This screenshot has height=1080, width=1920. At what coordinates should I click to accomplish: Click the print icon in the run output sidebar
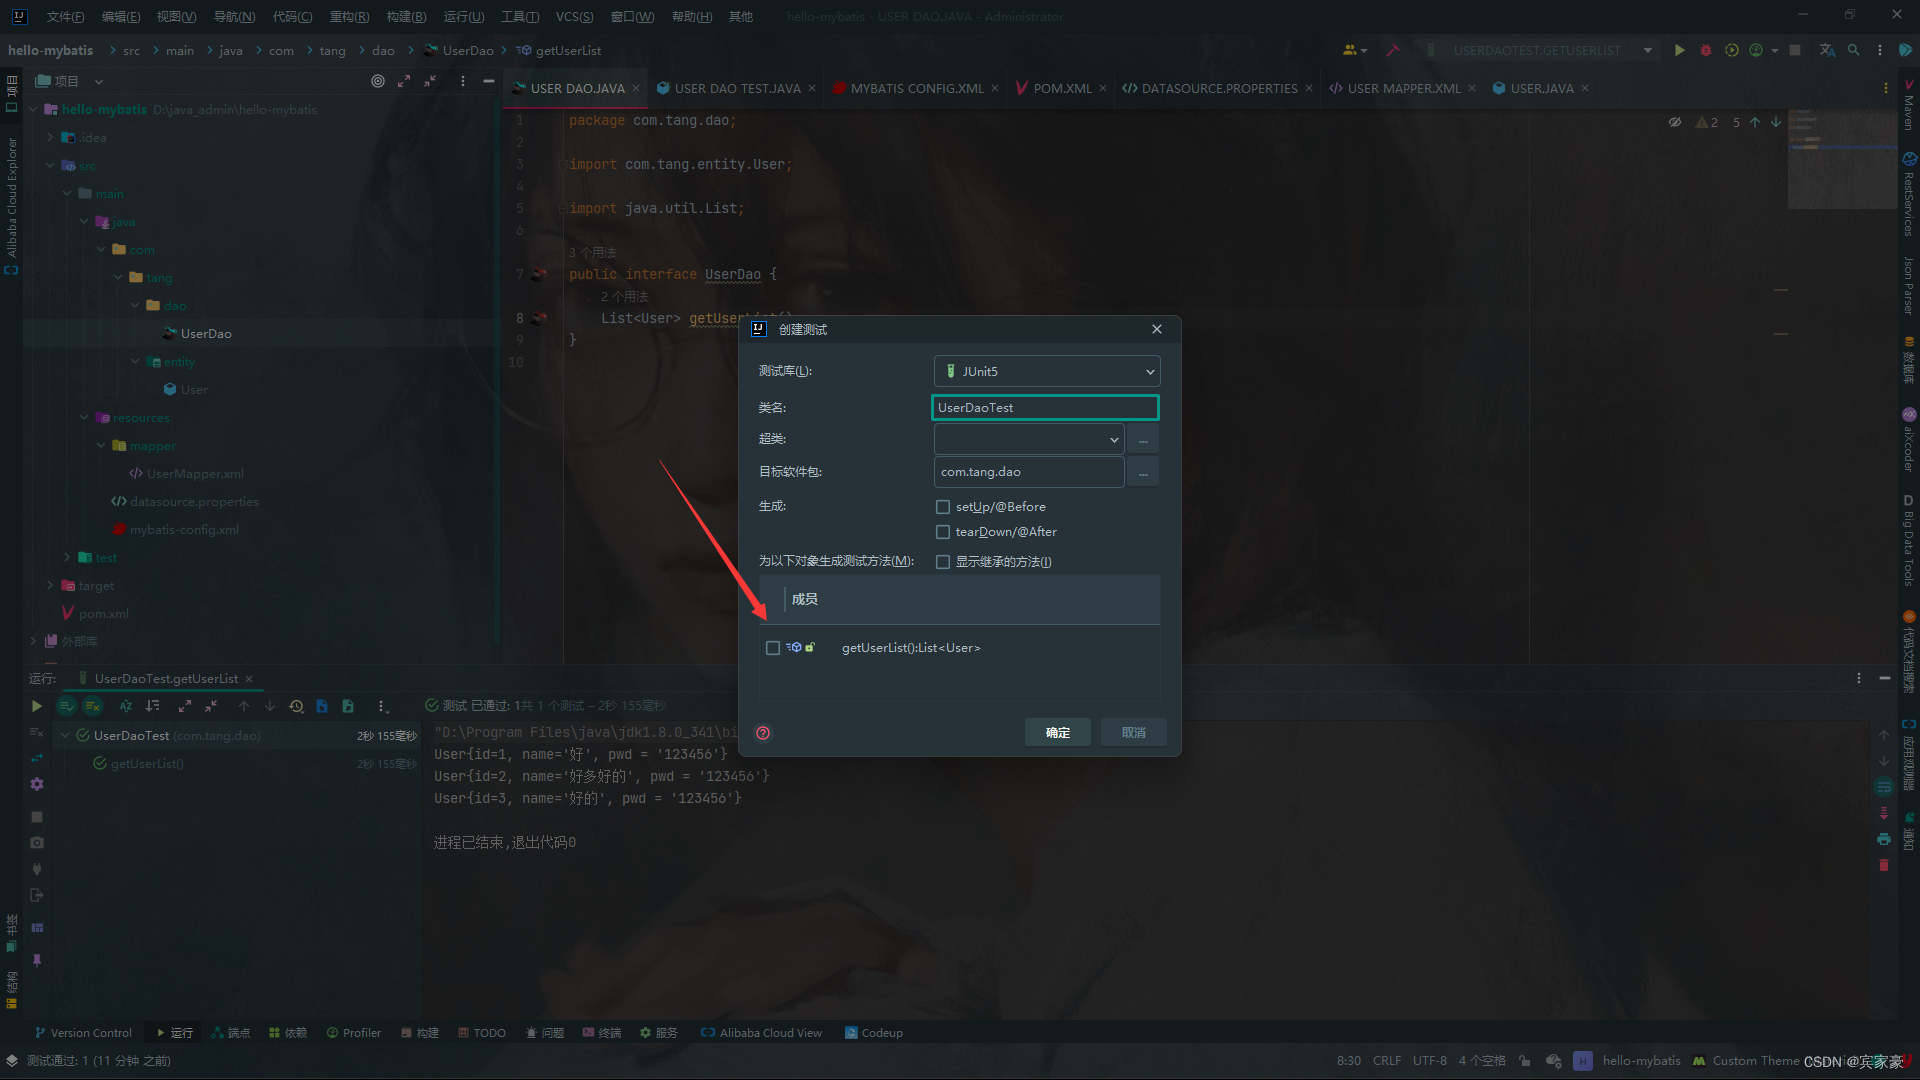point(1884,839)
